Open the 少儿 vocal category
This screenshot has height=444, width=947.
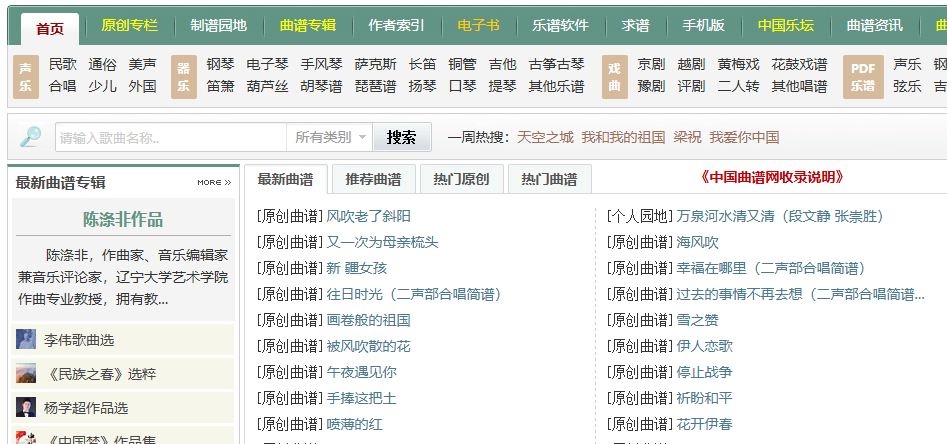coord(103,86)
